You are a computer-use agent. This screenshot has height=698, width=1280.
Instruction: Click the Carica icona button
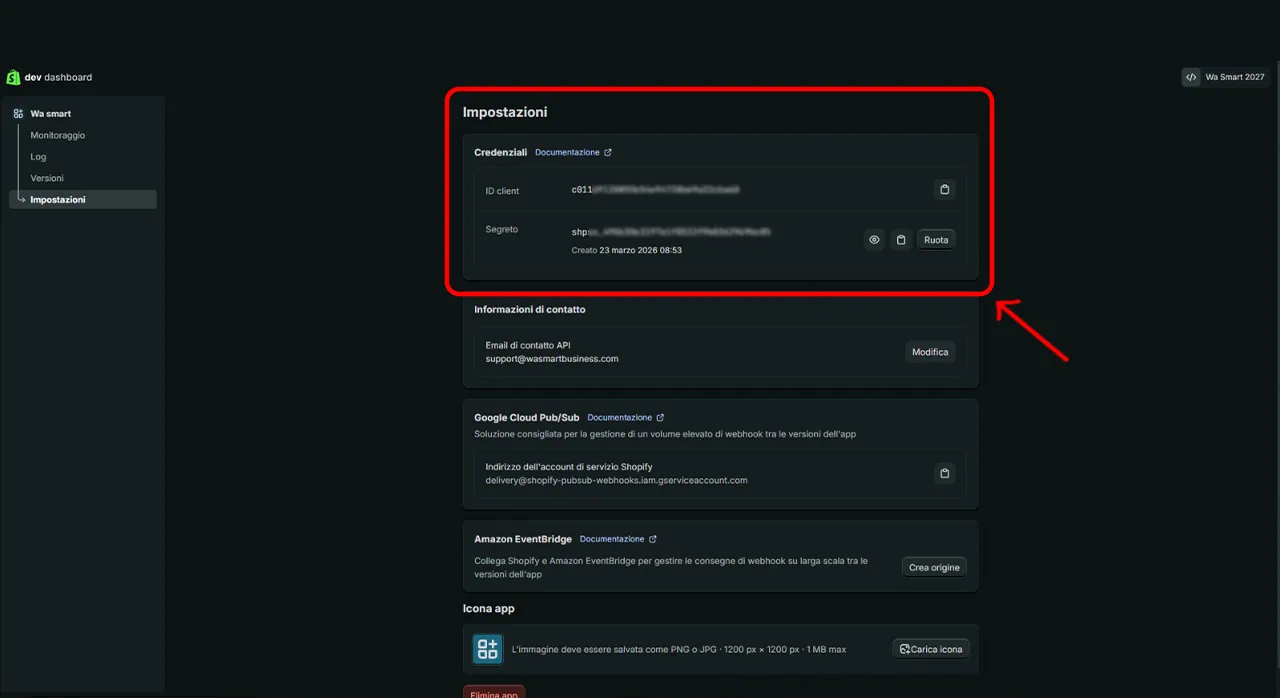931,649
